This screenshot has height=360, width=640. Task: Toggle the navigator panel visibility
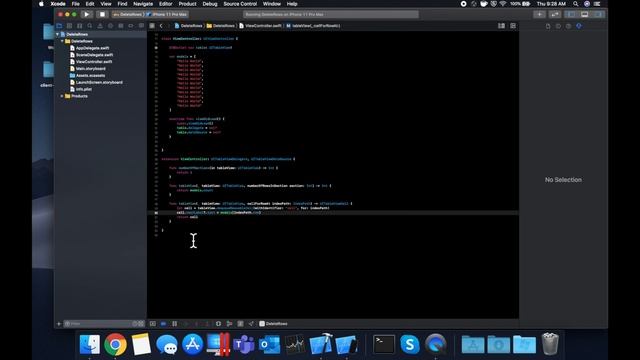[571, 14]
